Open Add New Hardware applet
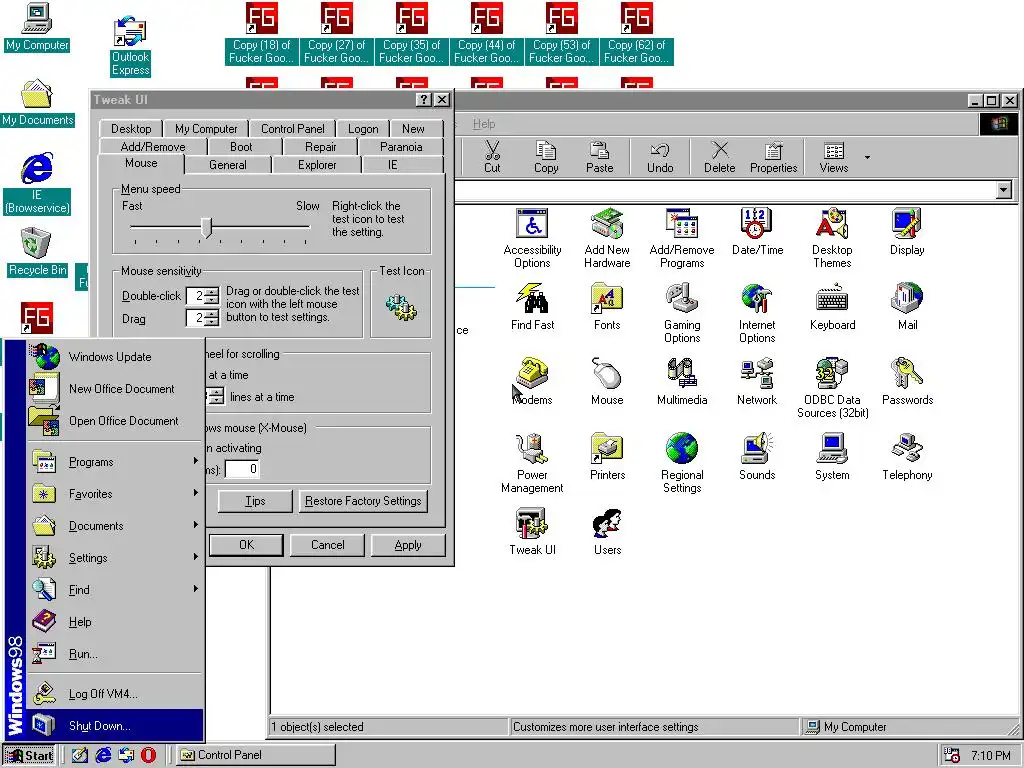 pyautogui.click(x=607, y=238)
